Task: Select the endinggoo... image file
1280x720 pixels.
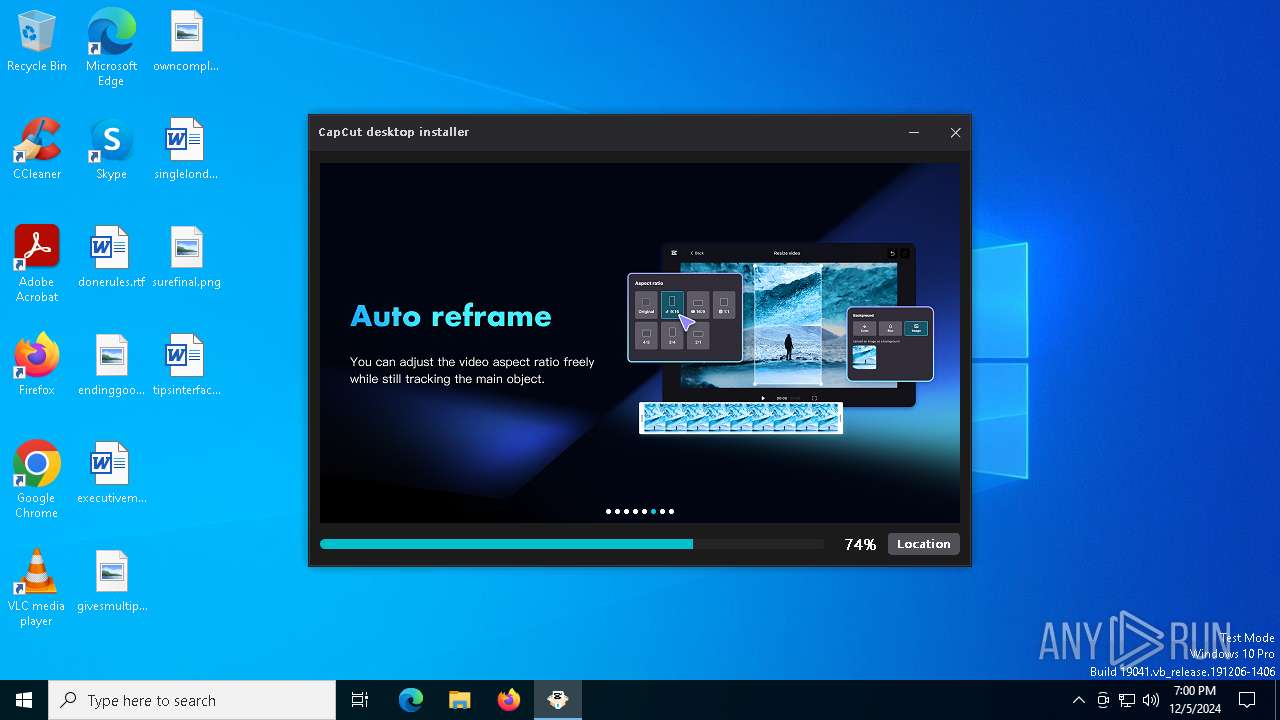Action: [111, 366]
